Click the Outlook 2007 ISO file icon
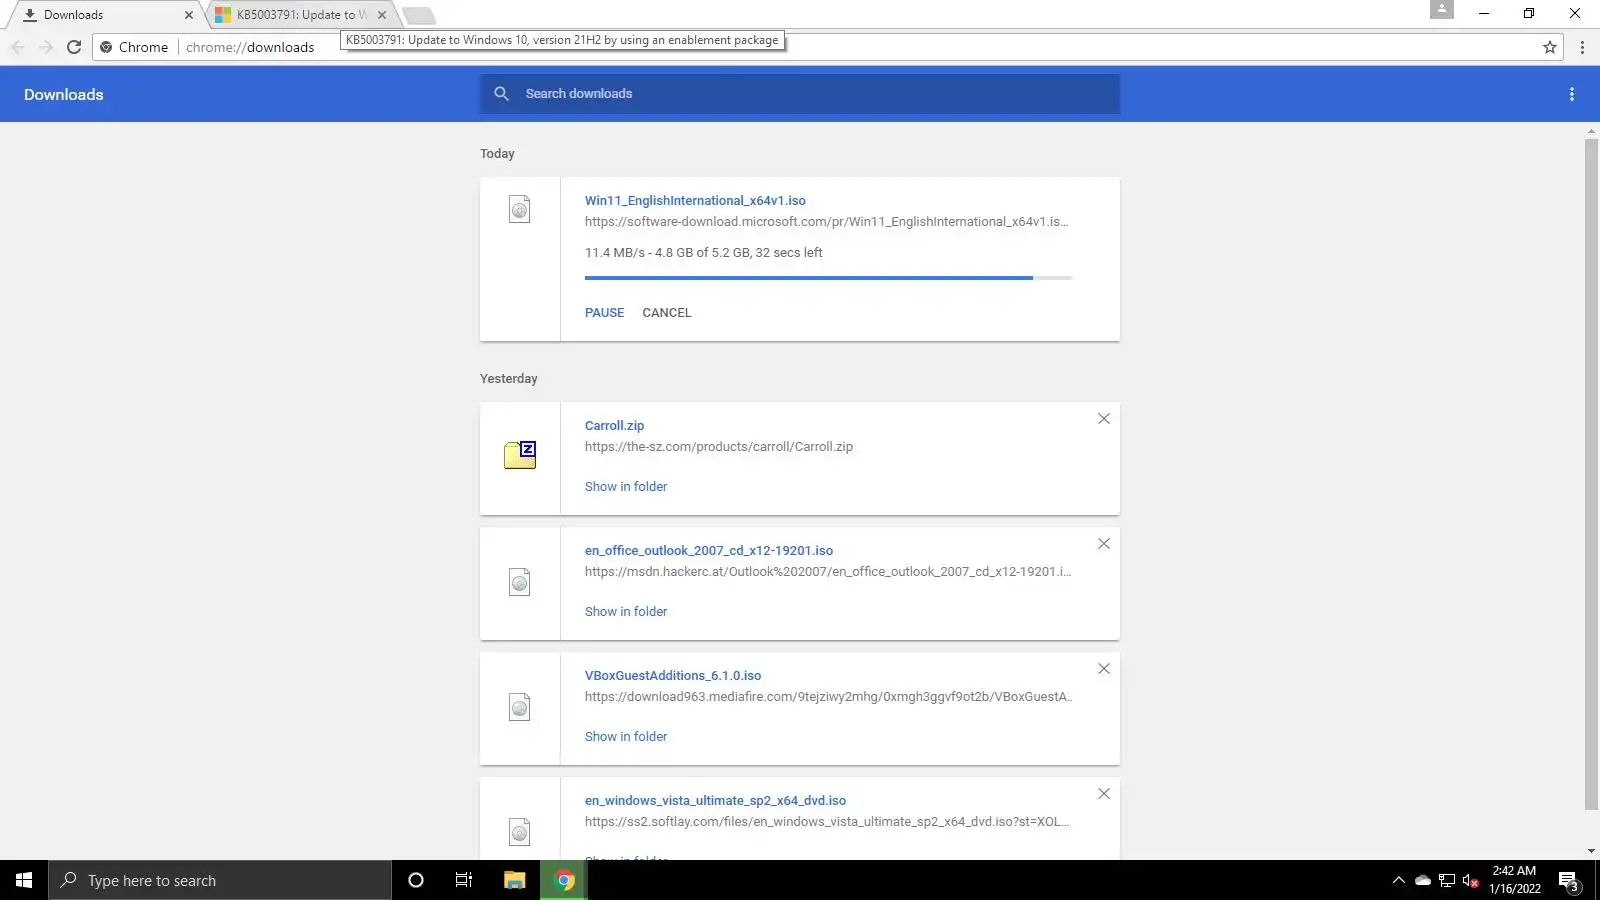 coord(520,582)
